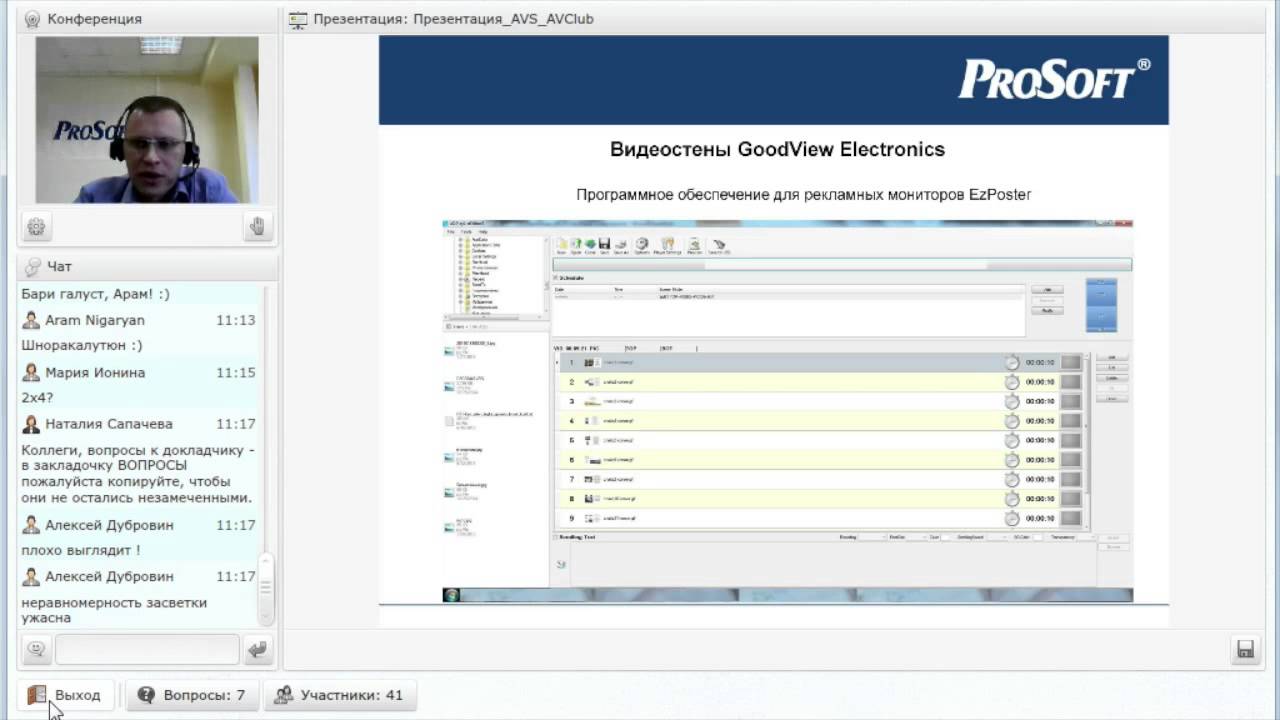Click chat message '2x4?'
This screenshot has height=720, width=1280.
pos(36,397)
